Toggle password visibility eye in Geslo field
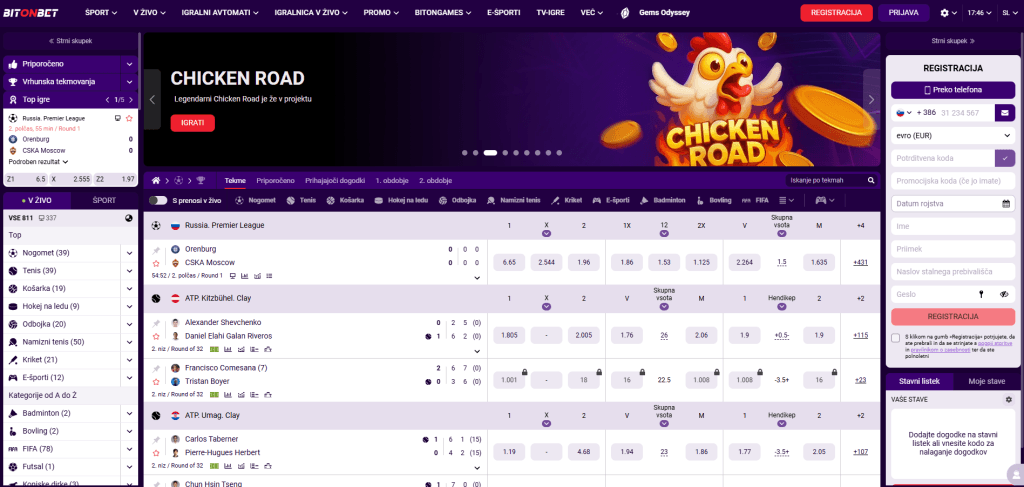Screen dimensions: 1024x487 coord(1004,294)
